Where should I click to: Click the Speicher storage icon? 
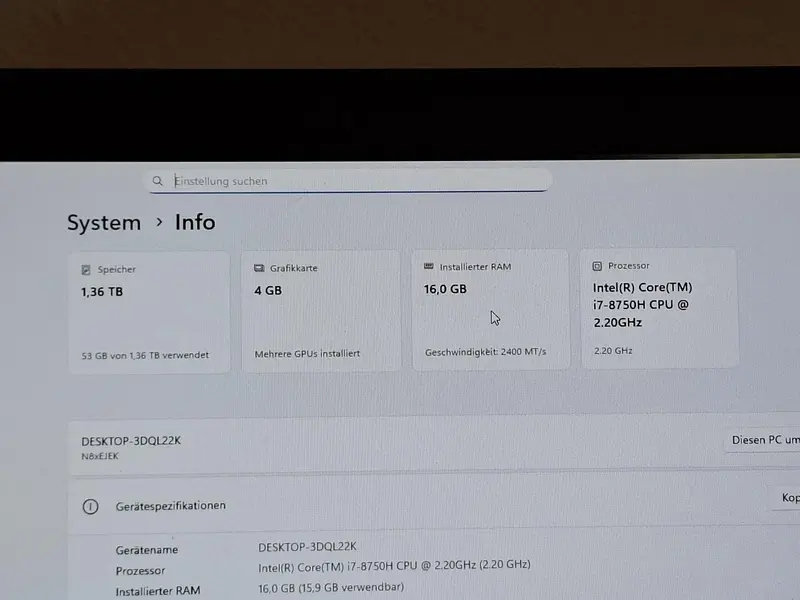click(86, 270)
